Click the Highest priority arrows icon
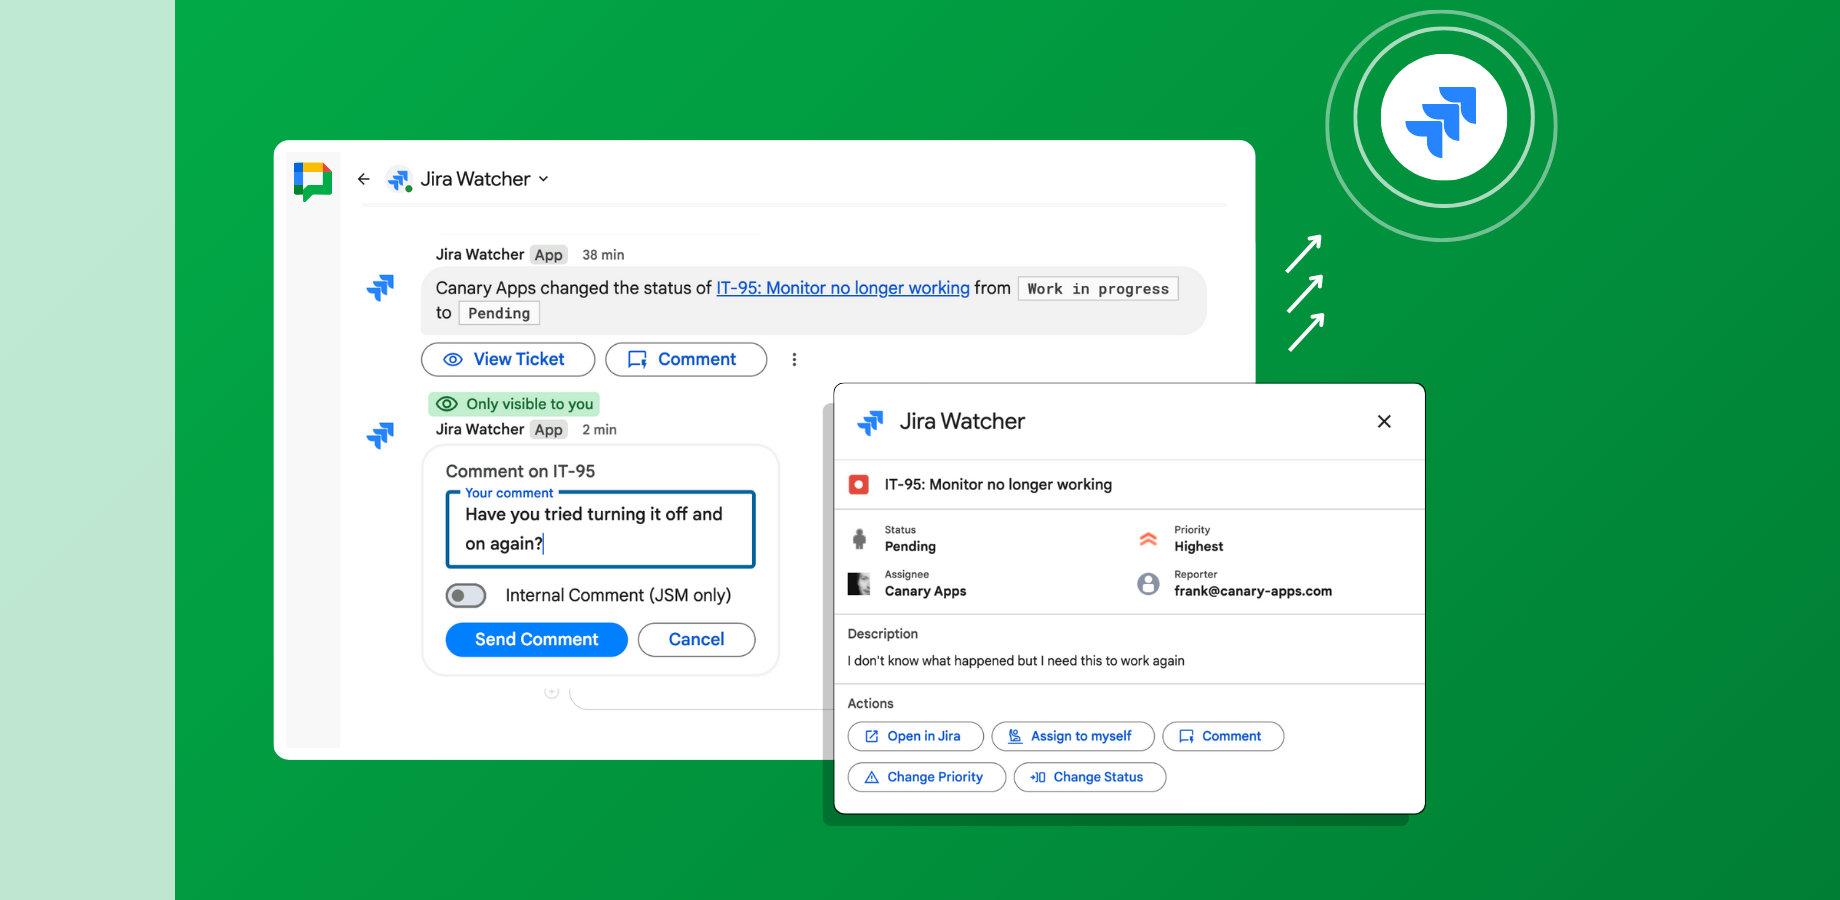Screen dimensions: 1840x900 tap(1148, 539)
